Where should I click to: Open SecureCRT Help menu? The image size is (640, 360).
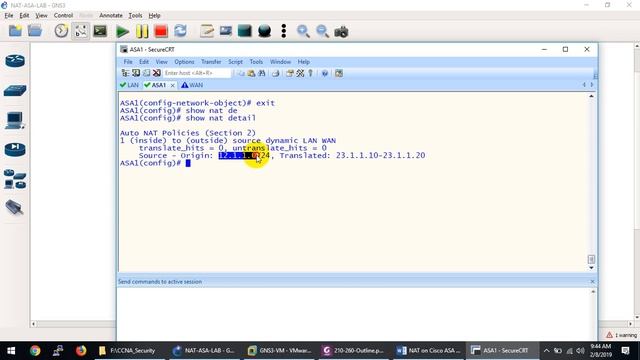tap(303, 62)
